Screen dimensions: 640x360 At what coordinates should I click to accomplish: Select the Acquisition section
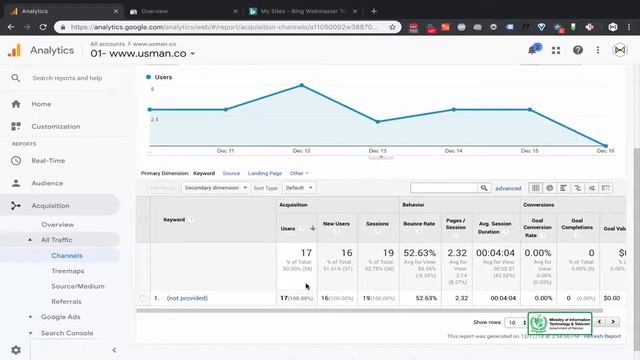click(x=50, y=206)
